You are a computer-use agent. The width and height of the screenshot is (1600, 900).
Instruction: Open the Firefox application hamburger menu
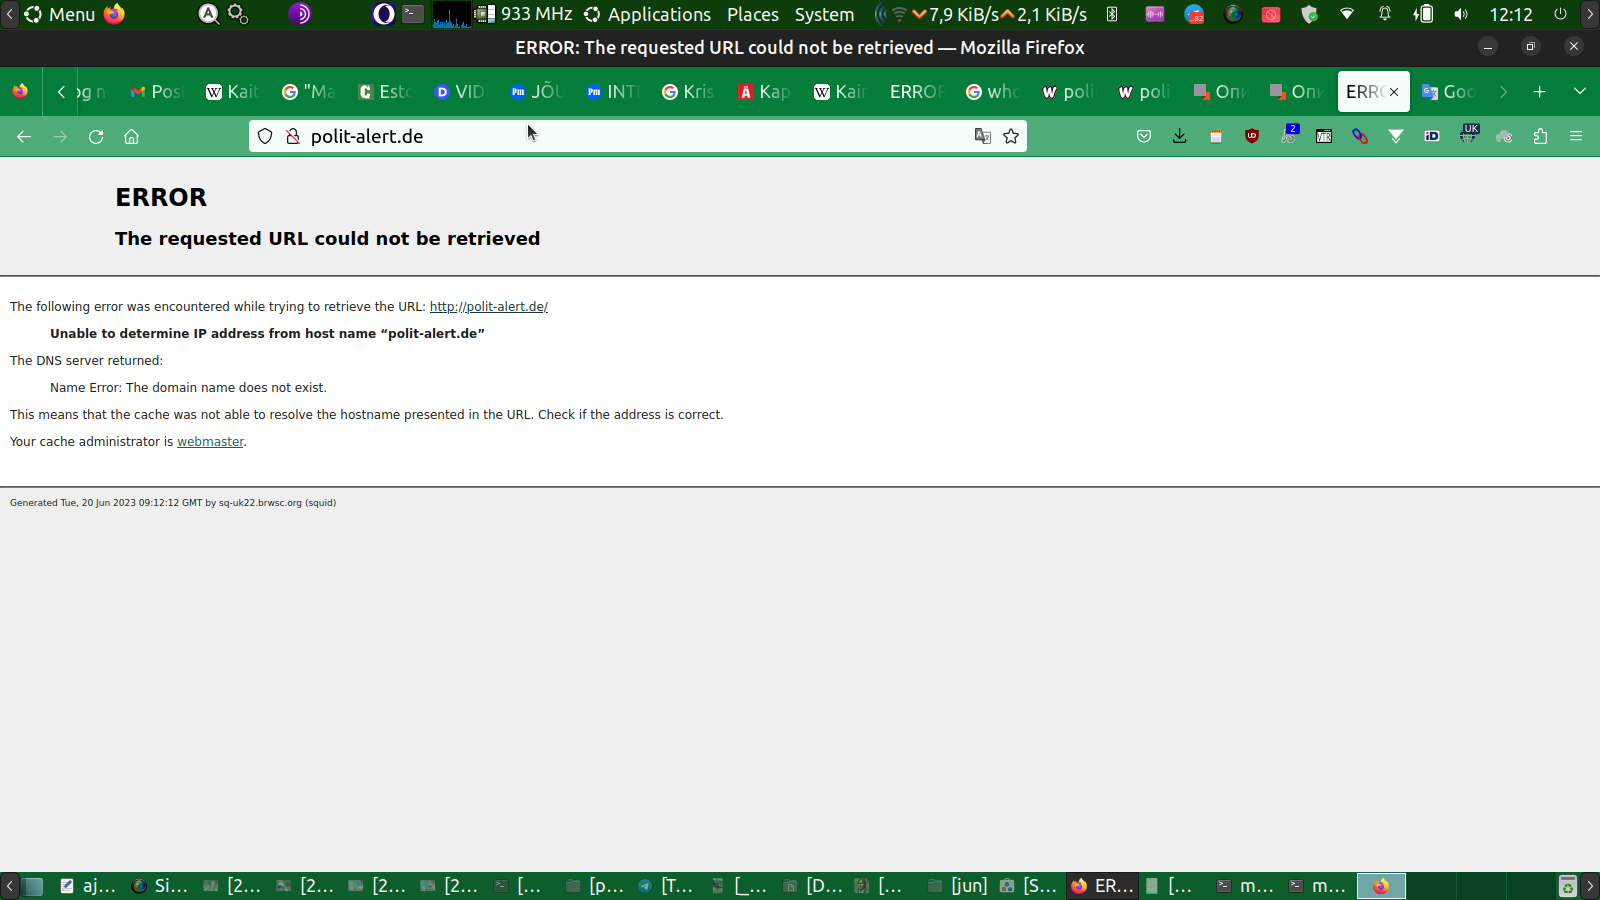(1576, 136)
